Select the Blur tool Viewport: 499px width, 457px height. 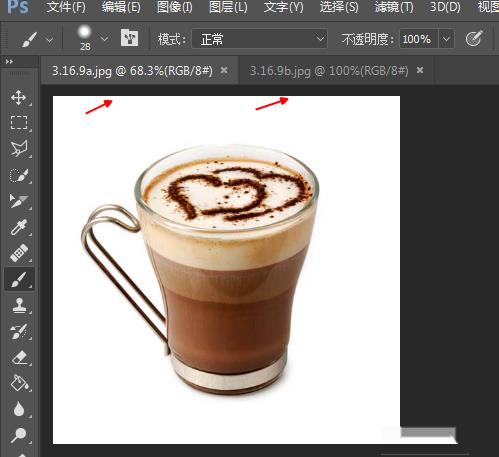(19, 409)
